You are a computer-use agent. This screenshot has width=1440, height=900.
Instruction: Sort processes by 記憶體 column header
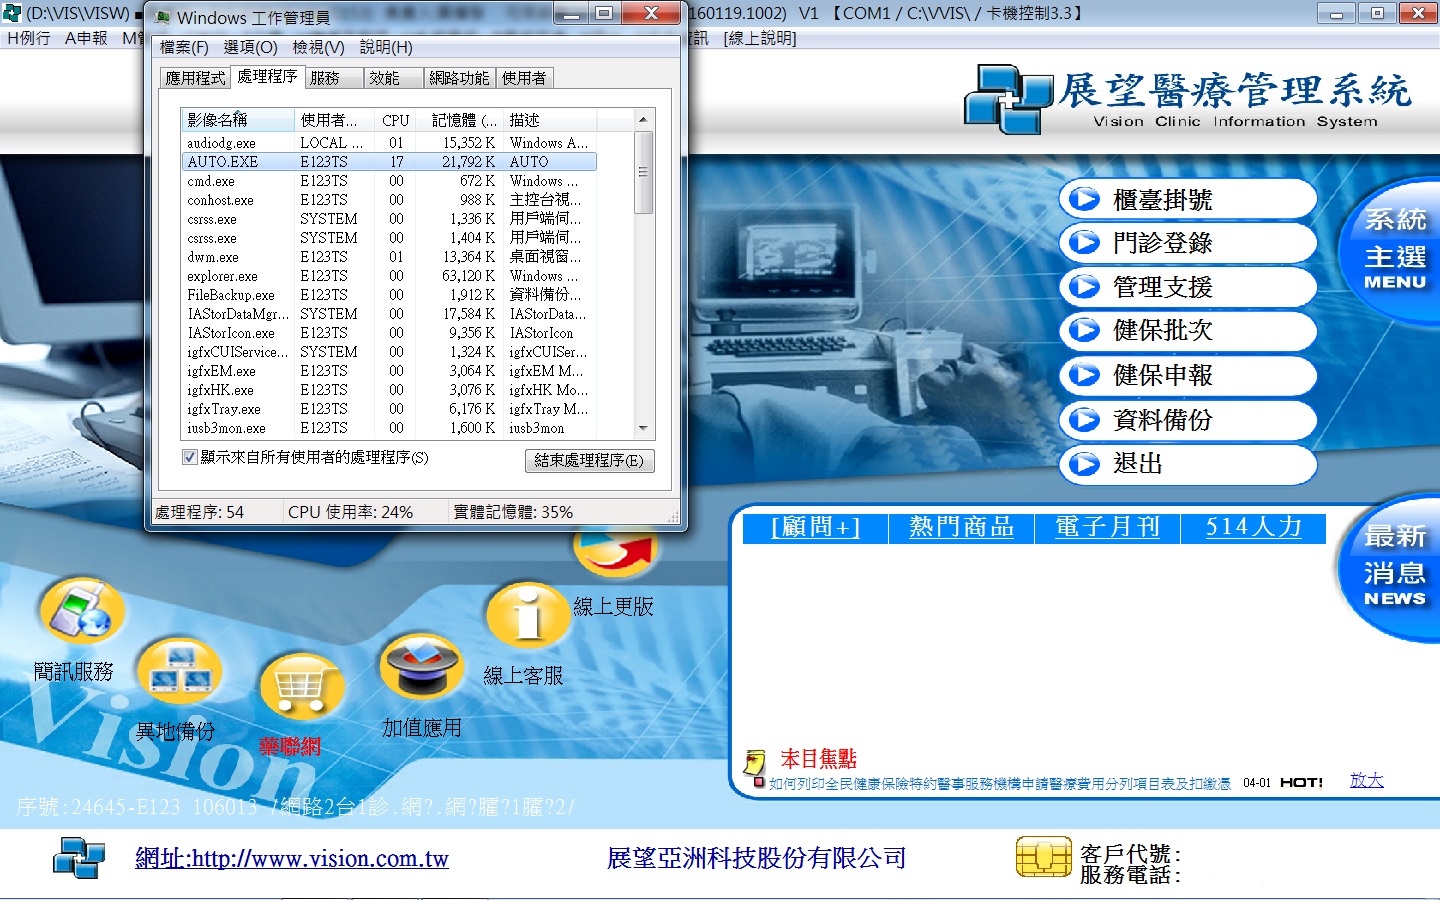[x=461, y=120]
